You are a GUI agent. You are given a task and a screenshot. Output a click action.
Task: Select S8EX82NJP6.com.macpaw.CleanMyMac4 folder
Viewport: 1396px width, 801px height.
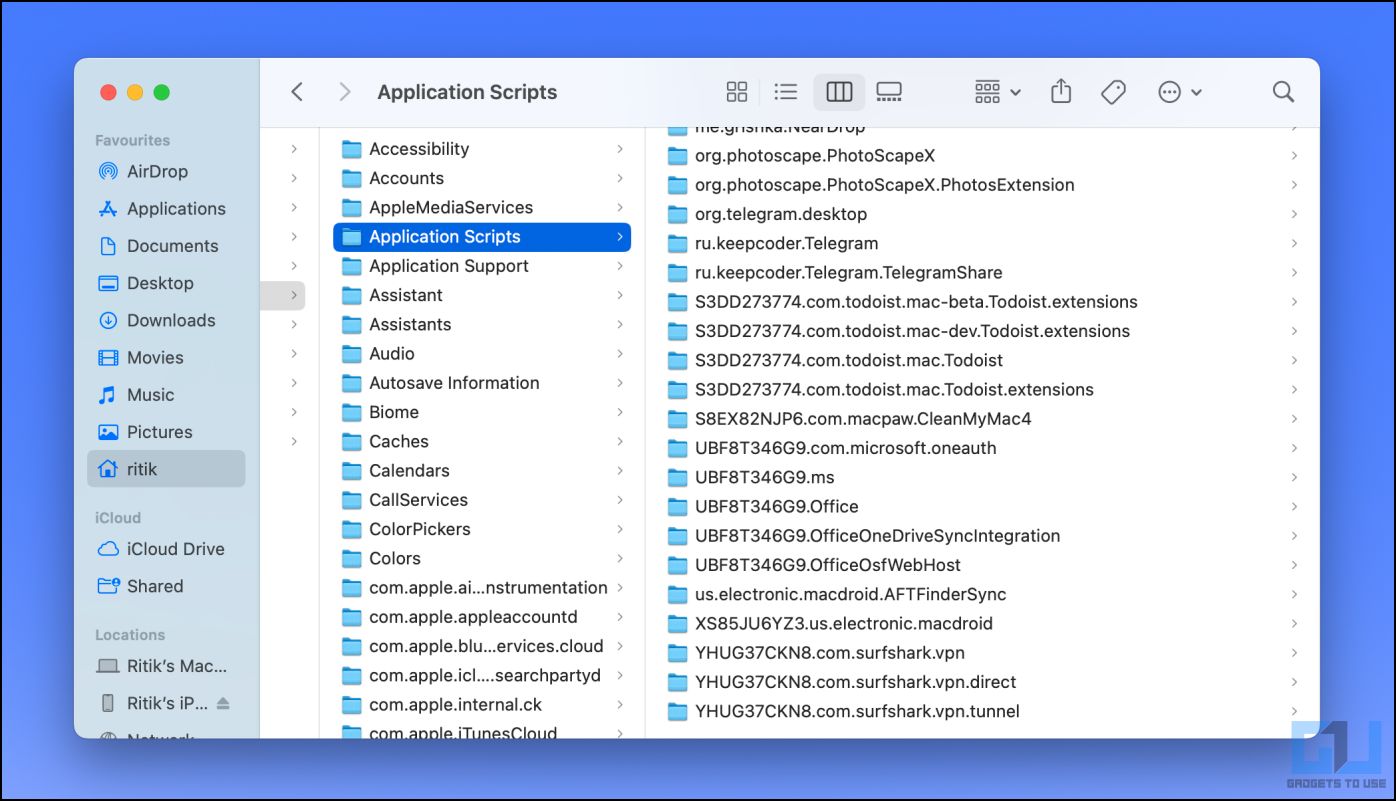(983, 419)
